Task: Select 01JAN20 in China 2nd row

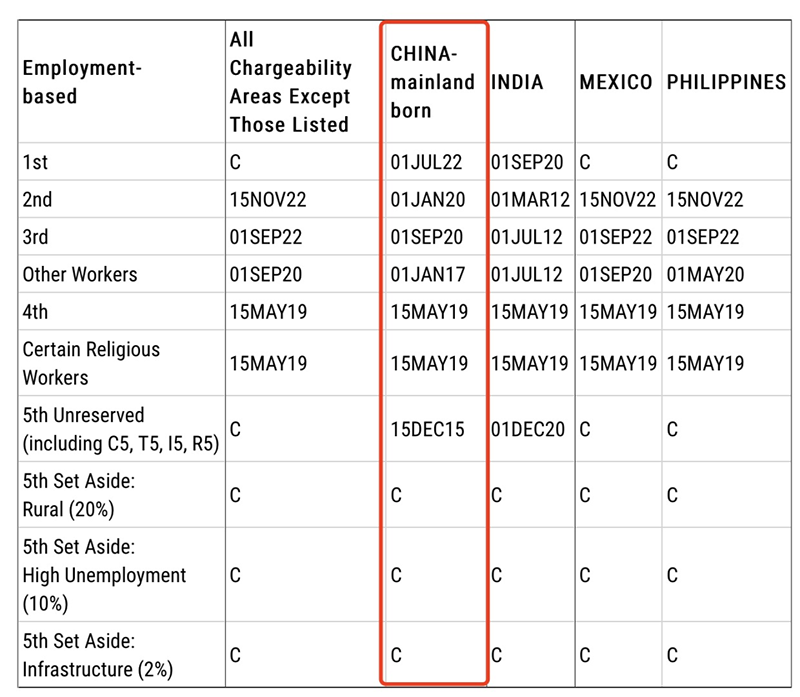Action: coord(428,200)
